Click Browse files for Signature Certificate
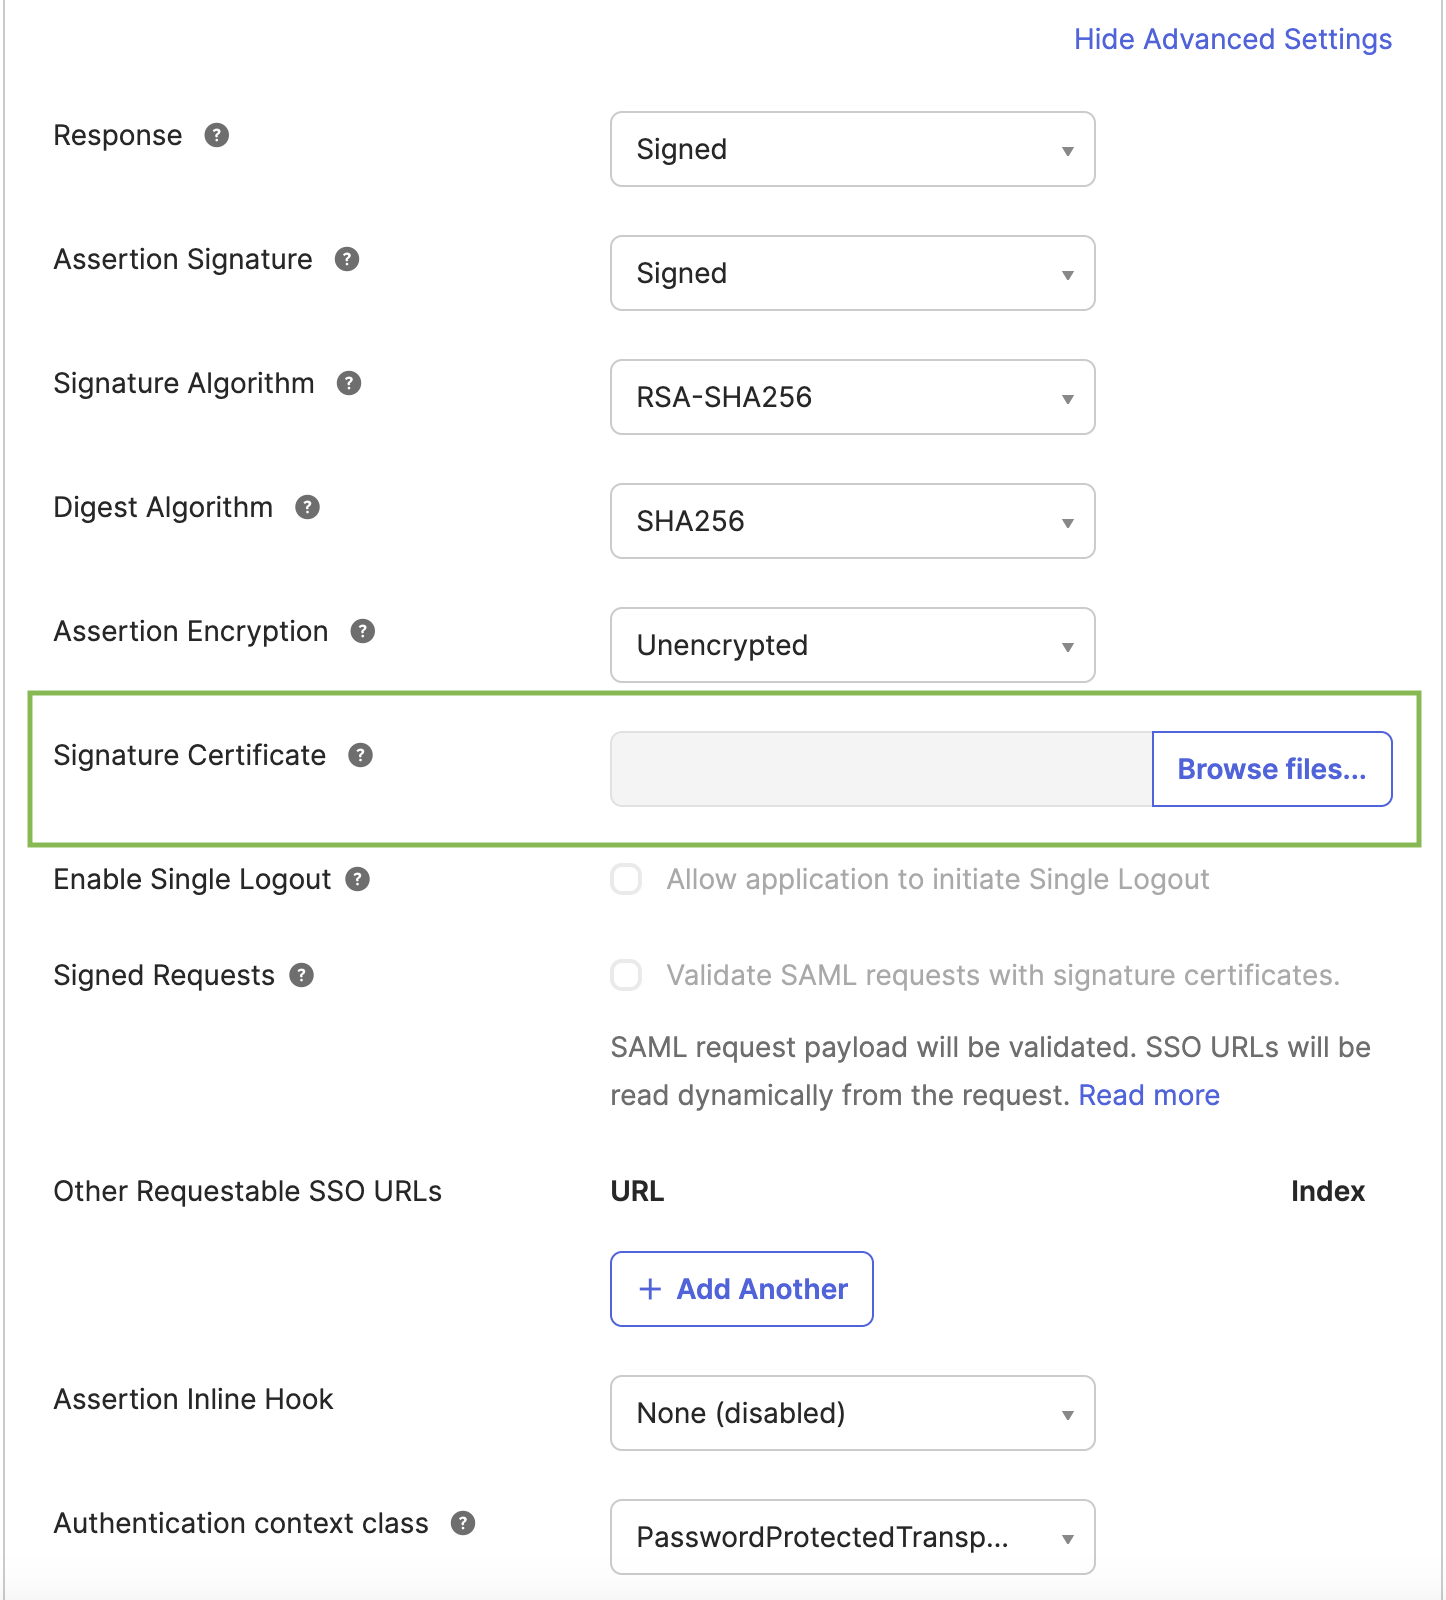Image resolution: width=1446 pixels, height=1600 pixels. click(x=1271, y=768)
